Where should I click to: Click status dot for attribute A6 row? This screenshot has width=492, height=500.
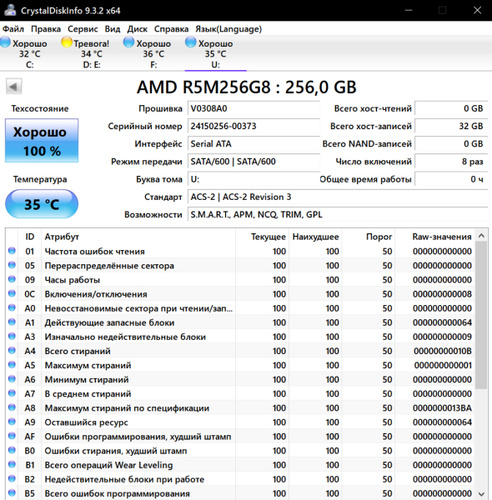12,379
